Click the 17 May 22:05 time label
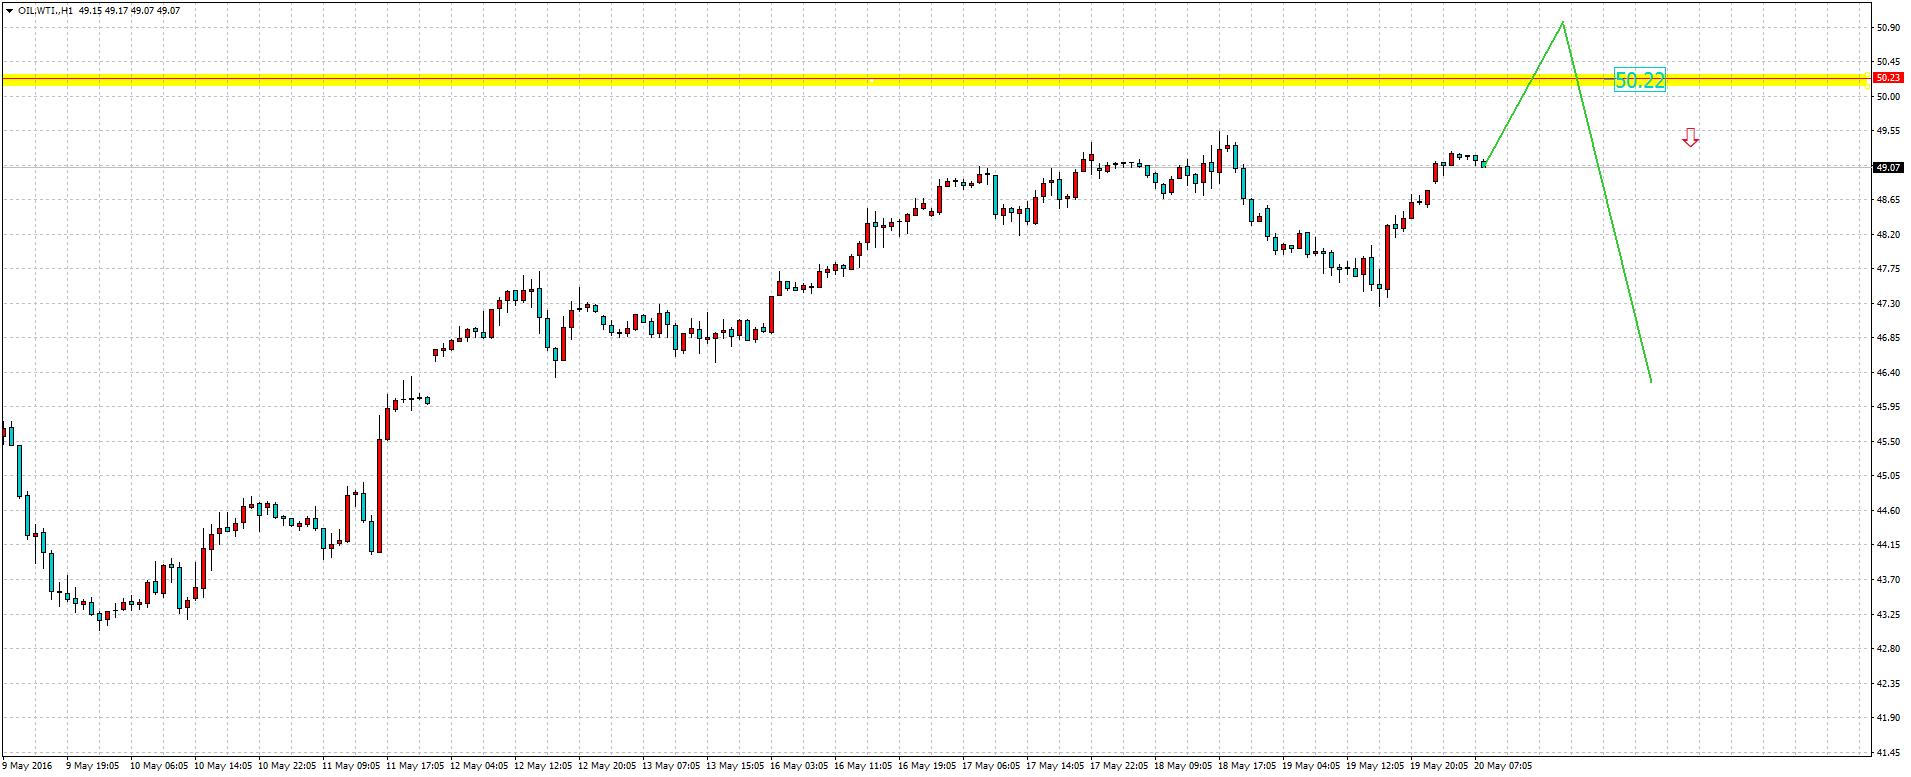This screenshot has height=777, width=1911. tap(1119, 766)
